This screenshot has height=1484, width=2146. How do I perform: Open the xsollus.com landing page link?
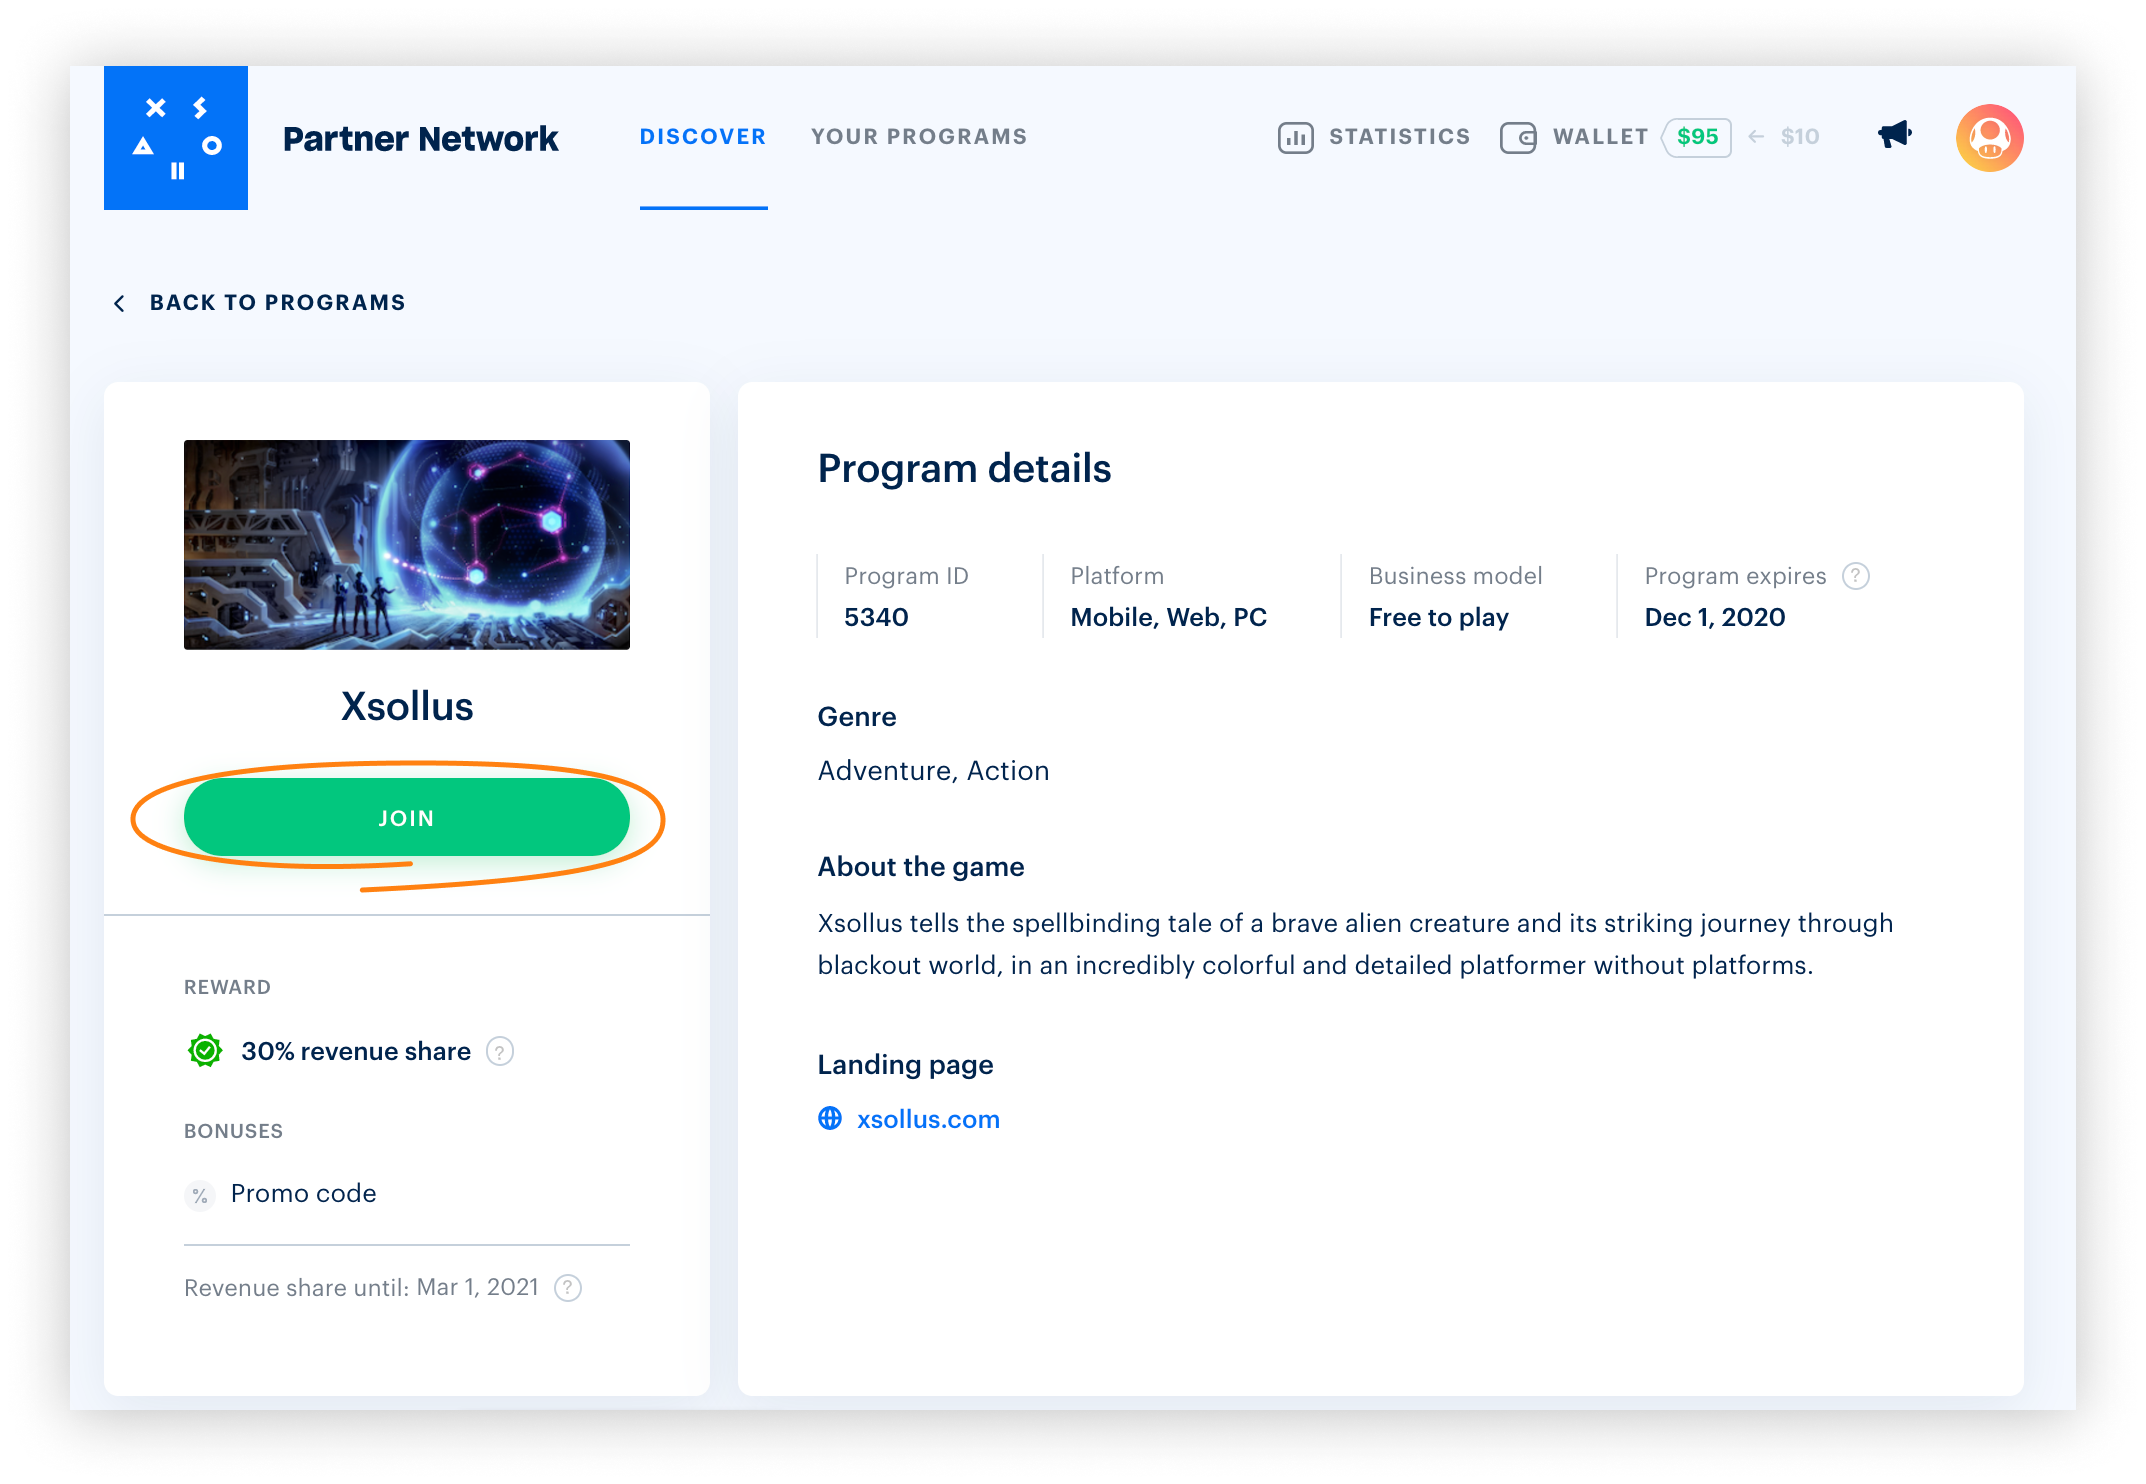(928, 1119)
